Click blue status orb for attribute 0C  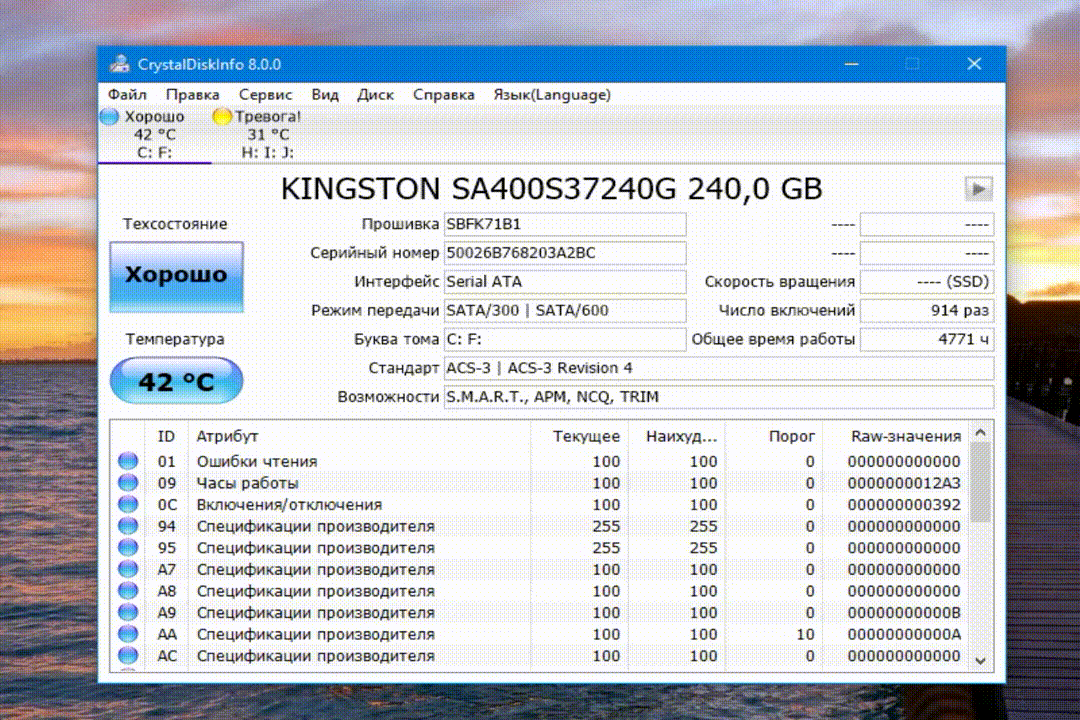pyautogui.click(x=127, y=504)
